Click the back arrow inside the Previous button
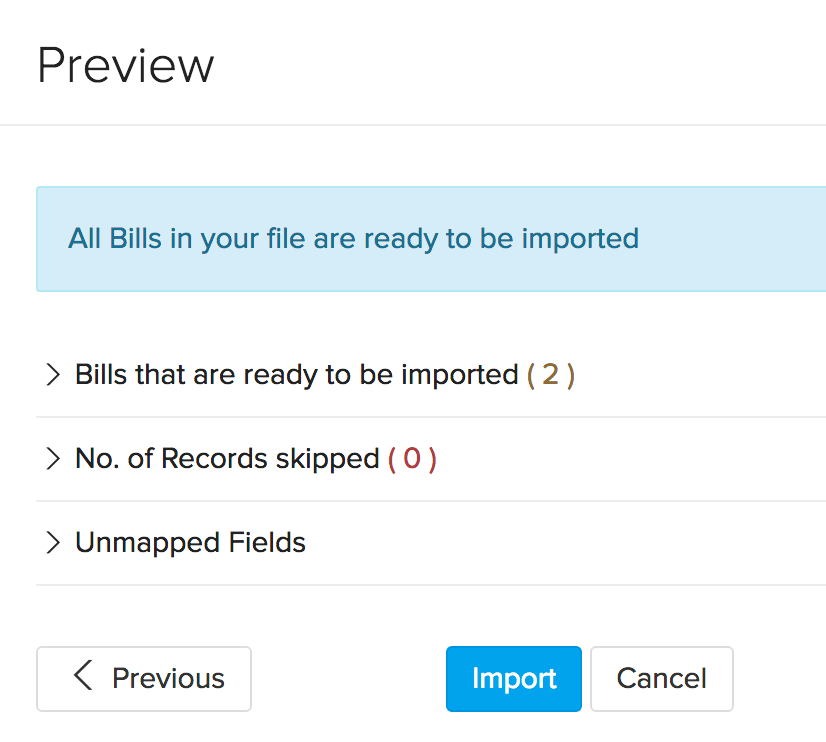The height and width of the screenshot is (742, 826). (x=83, y=678)
